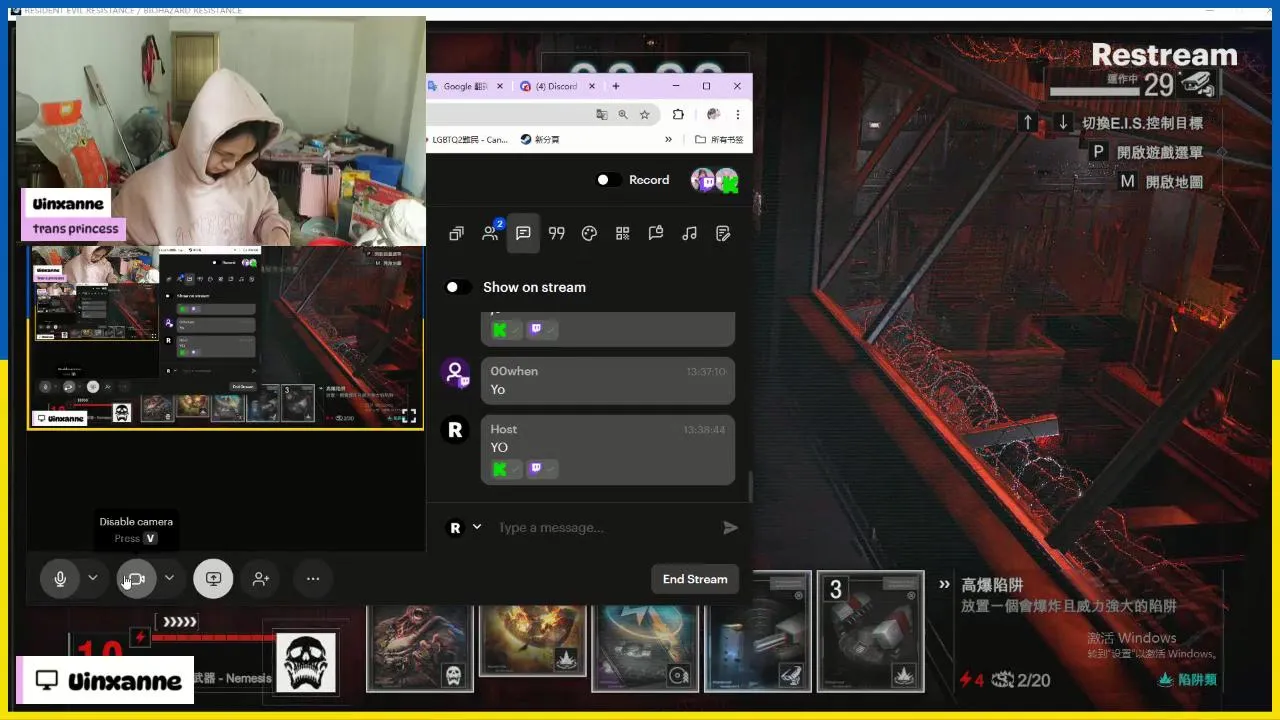Toggle the Twitch chip under Host's YO message

[542, 468]
